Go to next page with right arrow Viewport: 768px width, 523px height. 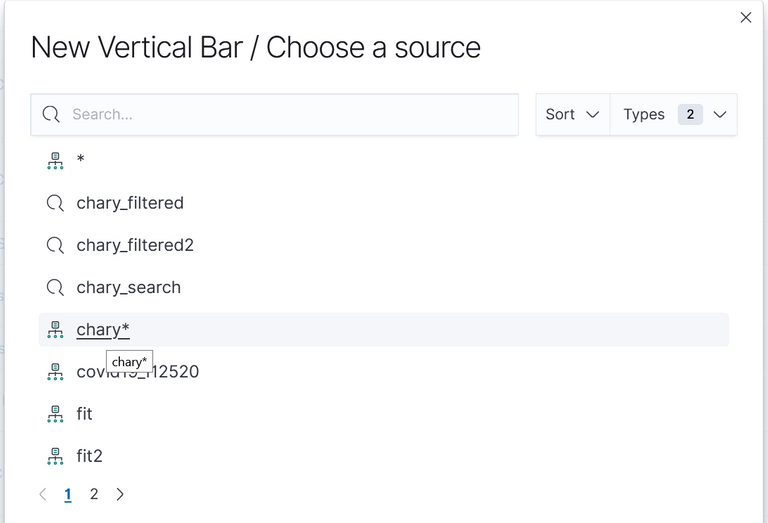(120, 494)
